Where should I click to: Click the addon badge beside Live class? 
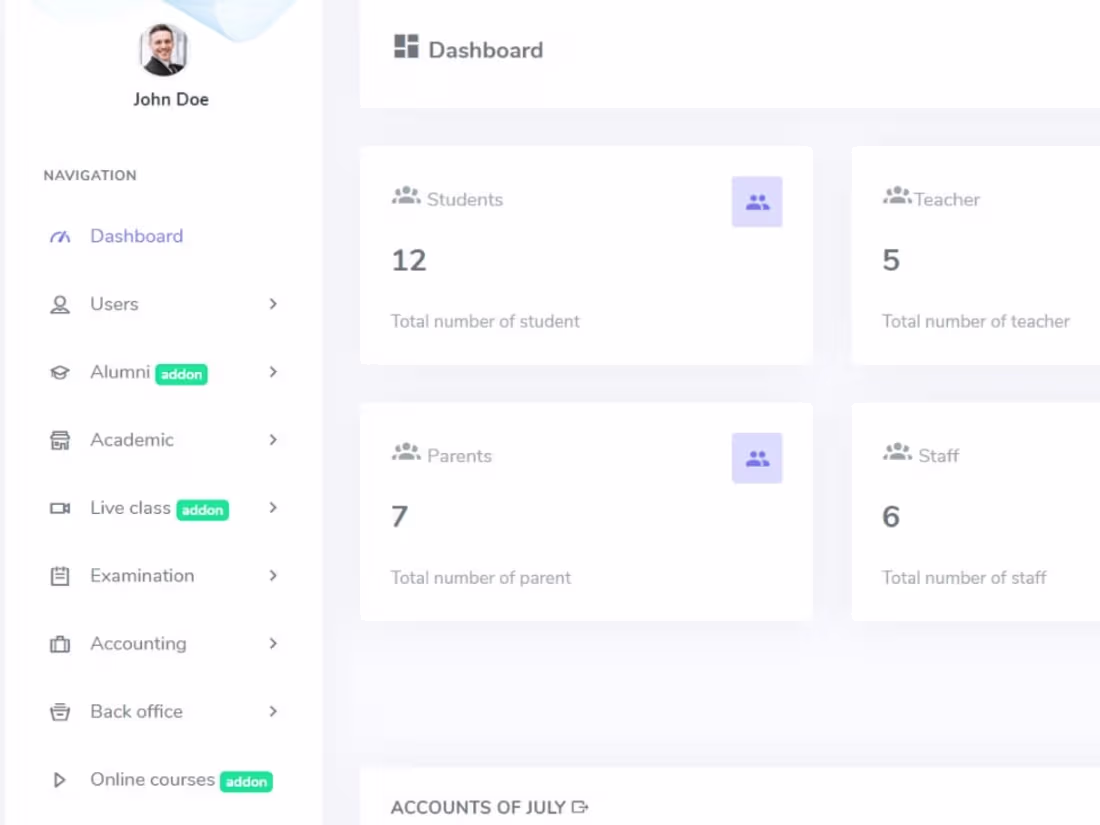(x=203, y=510)
